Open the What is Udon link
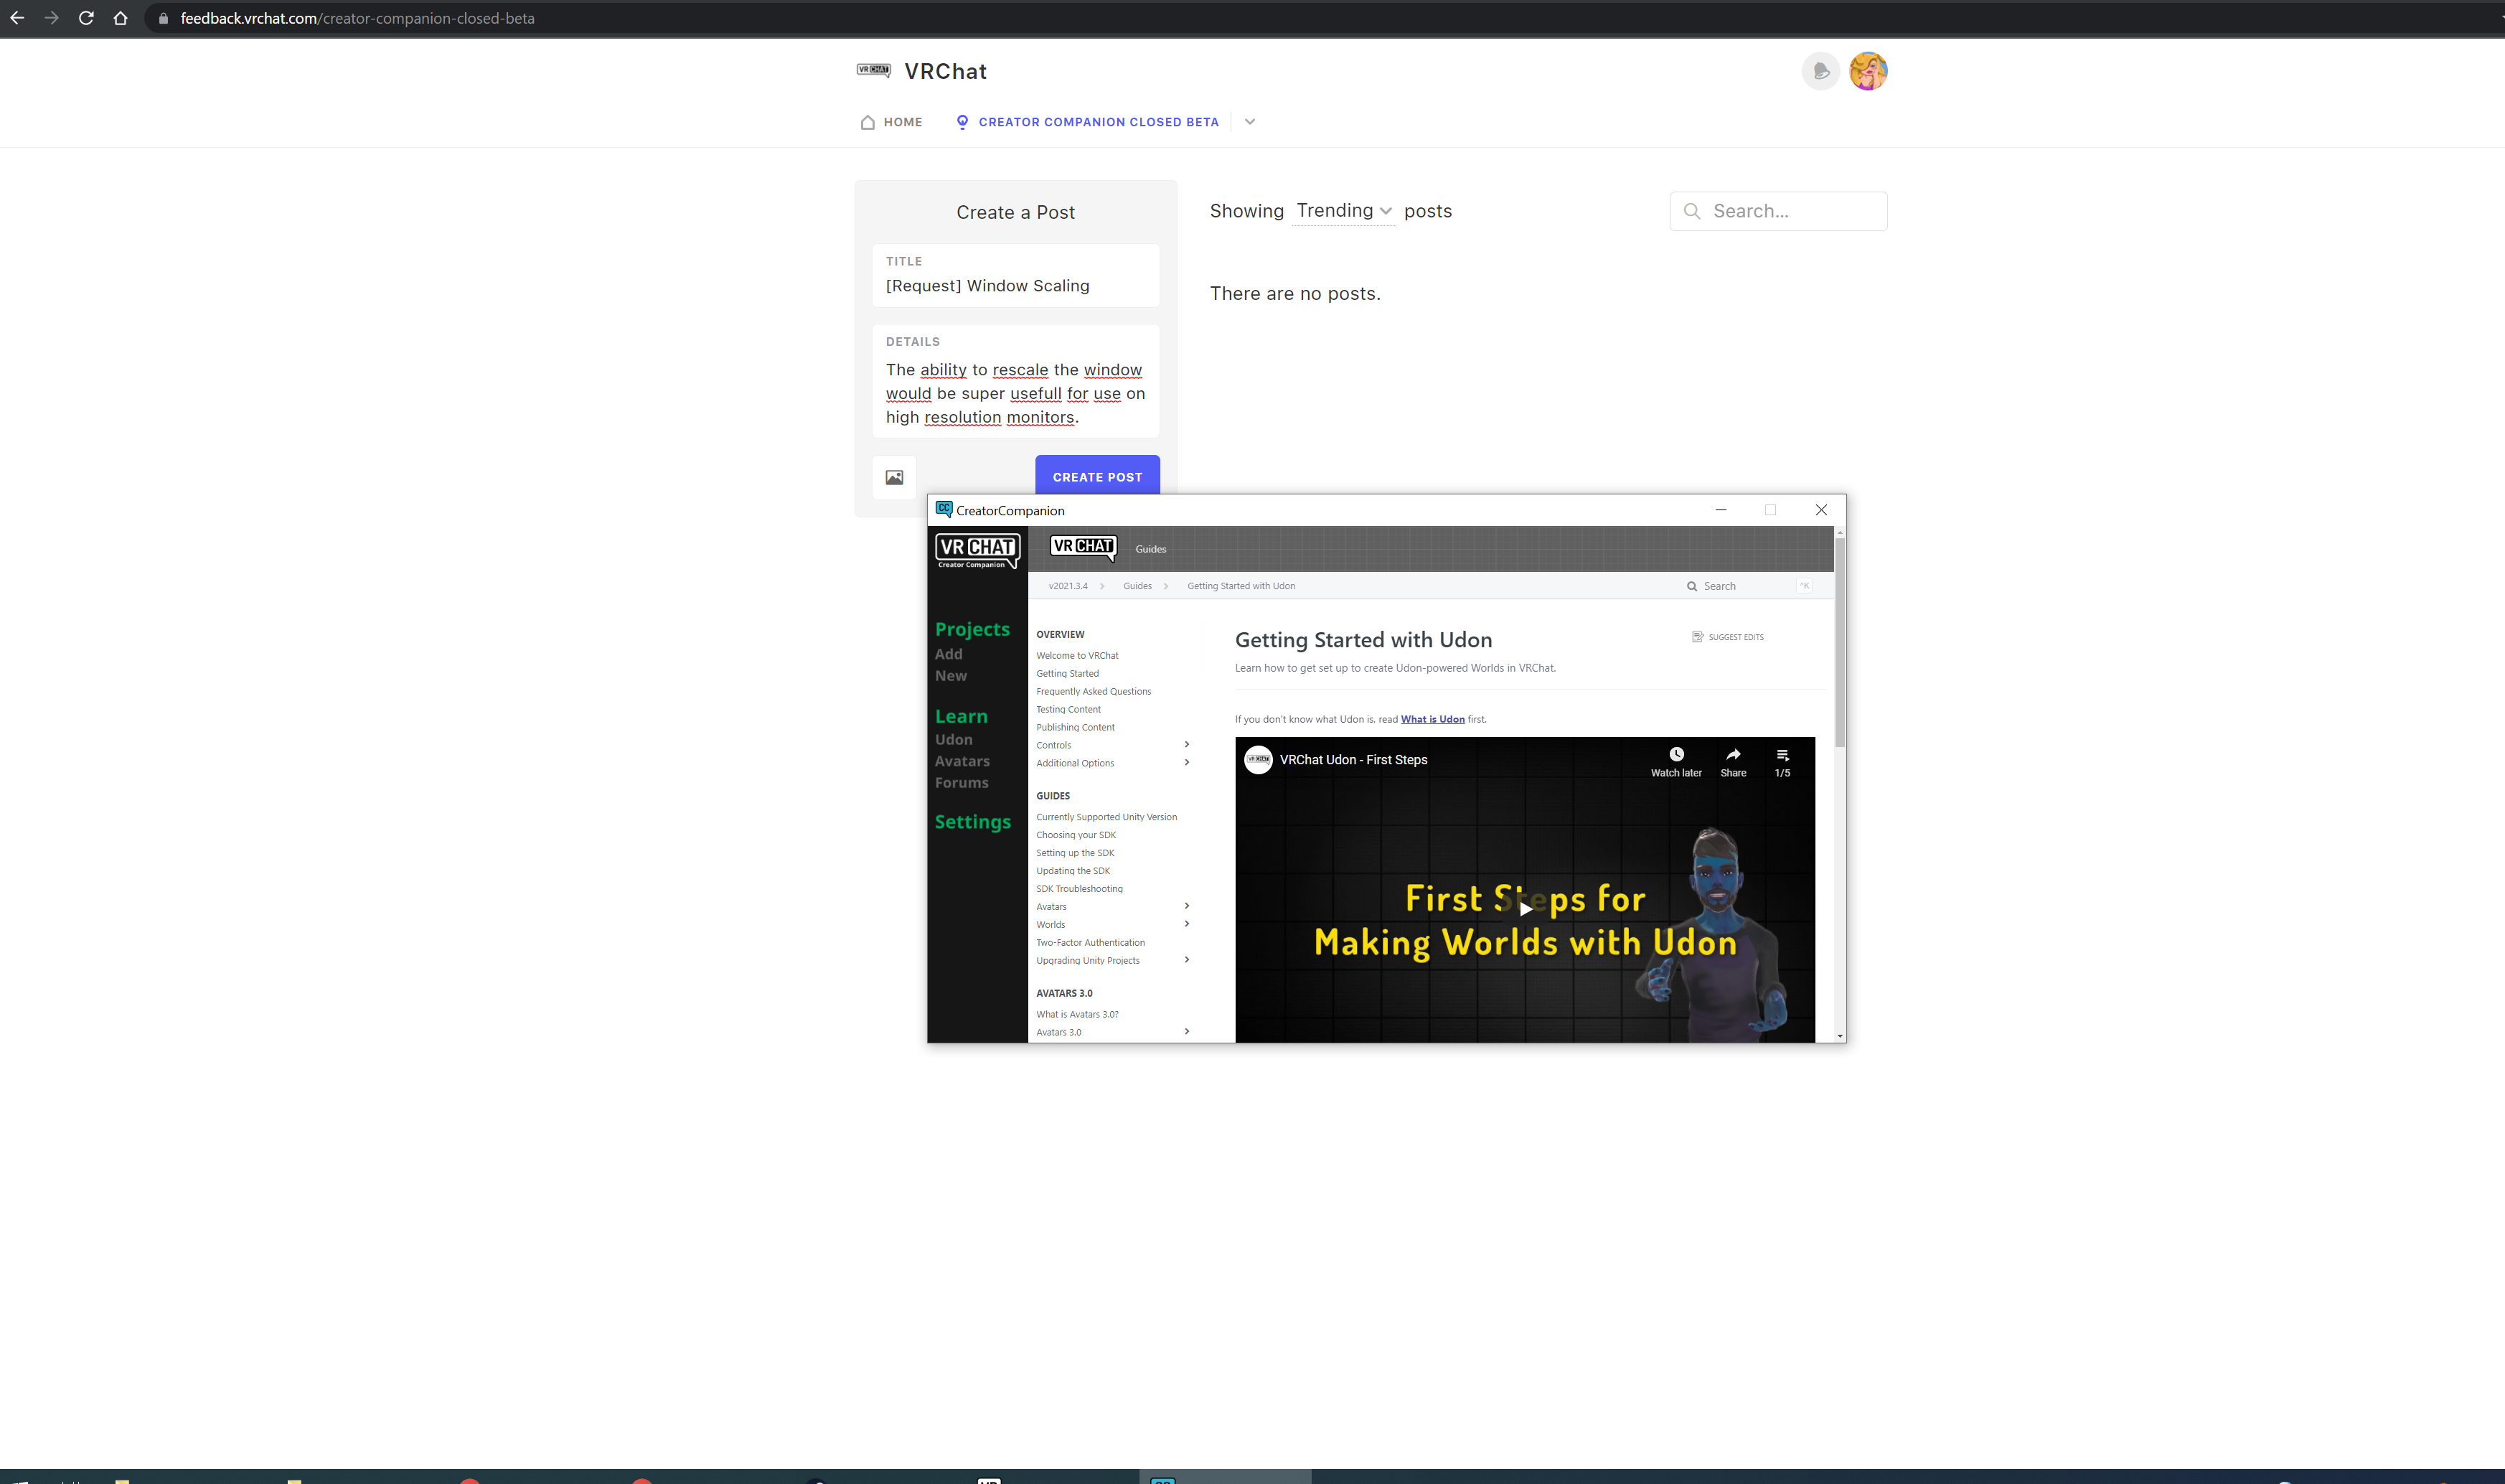 pos(1432,719)
